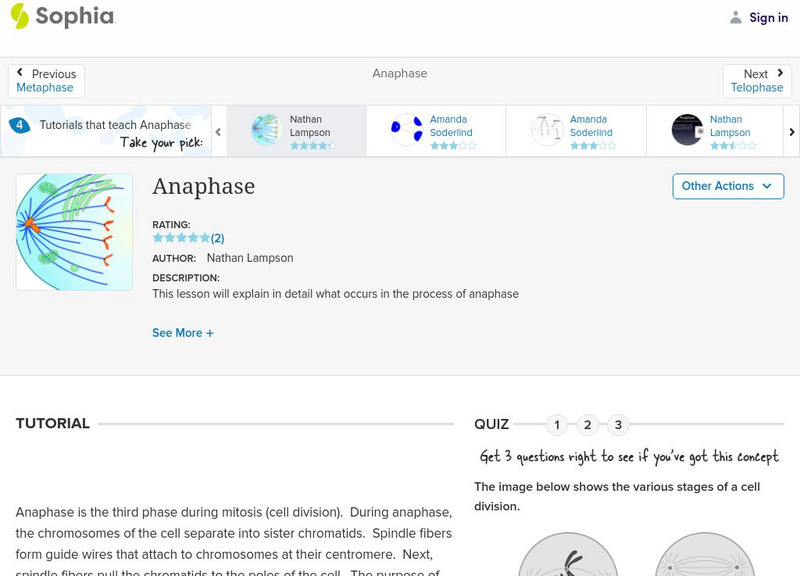Select Nathan Lampson's first tutorial thumbnail
800x576 pixels.
point(266,130)
